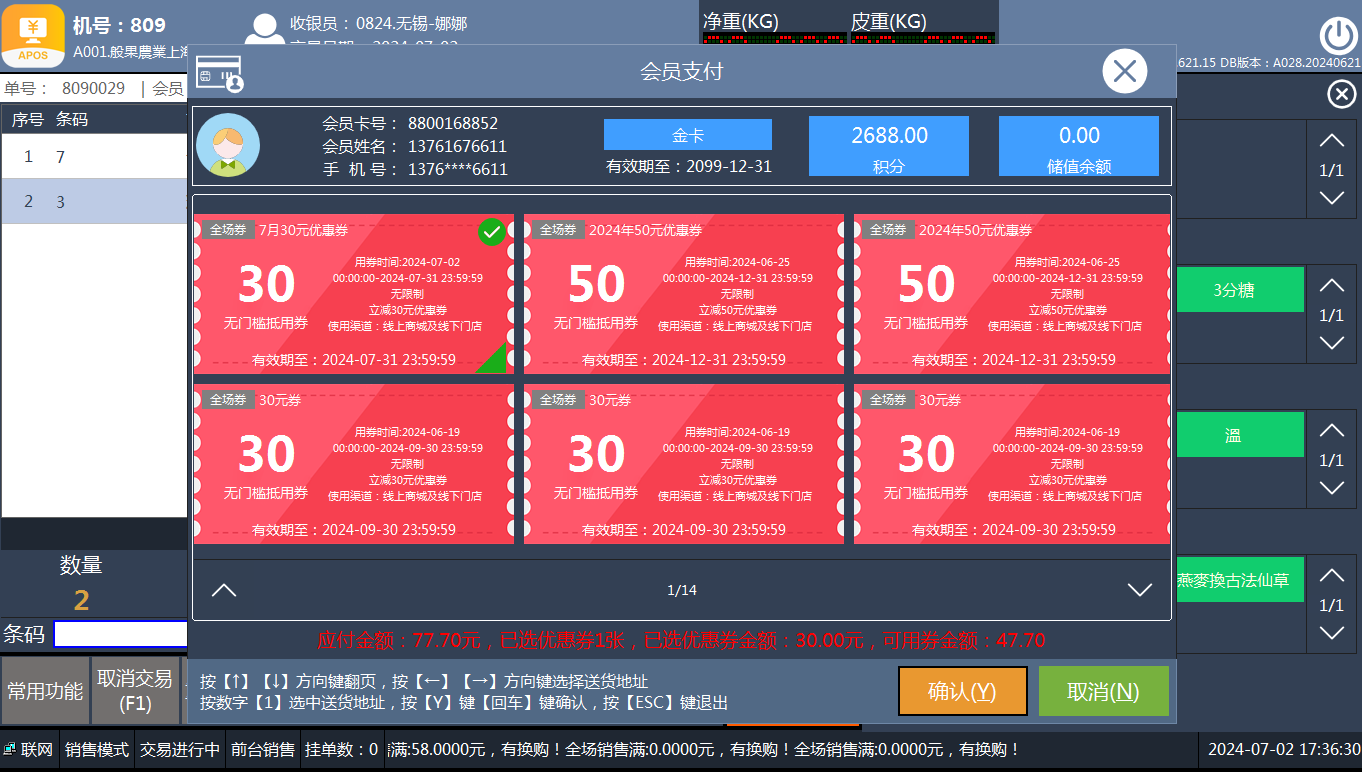The image size is (1362, 772).
Task: Click the down arrow beside 温
Action: (x=1331, y=488)
